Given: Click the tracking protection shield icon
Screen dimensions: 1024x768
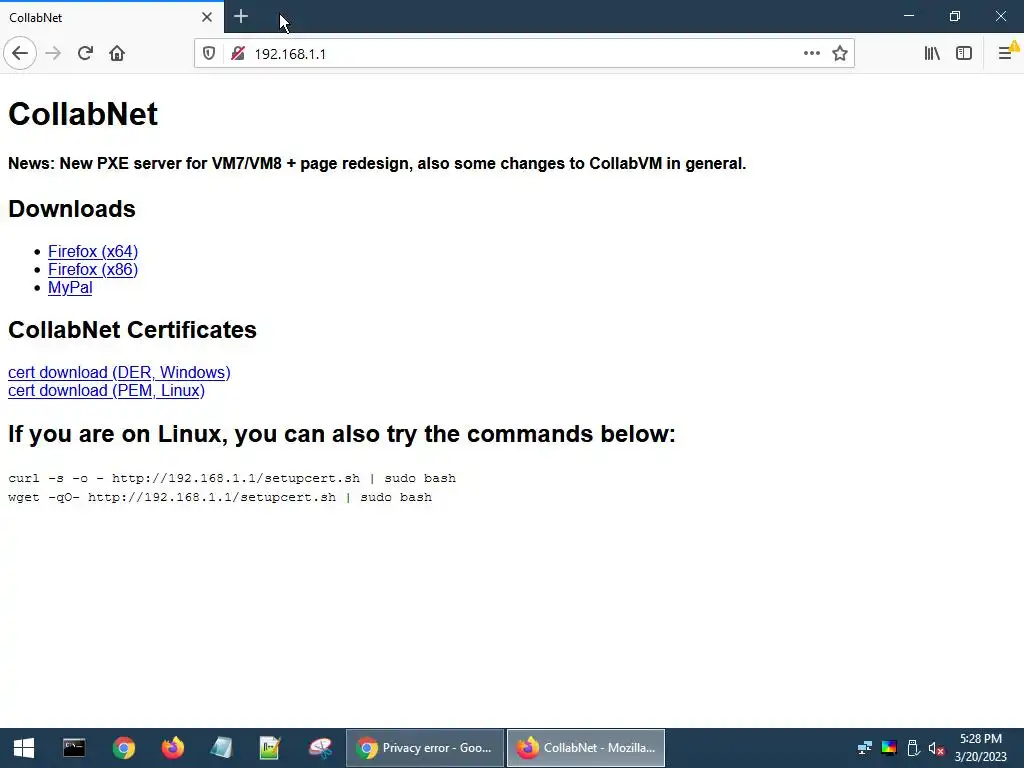Looking at the screenshot, I should tap(209, 54).
